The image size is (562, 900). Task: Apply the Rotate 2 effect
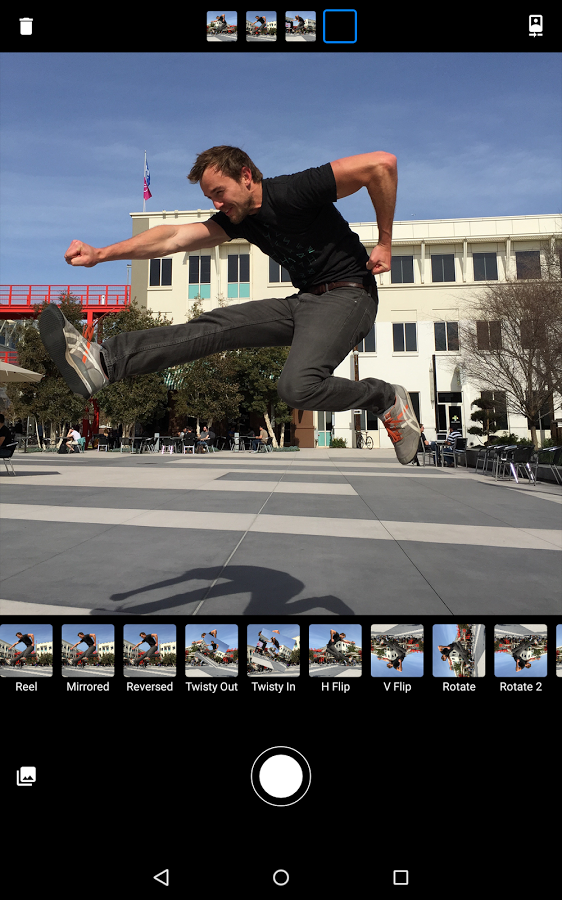[521, 658]
